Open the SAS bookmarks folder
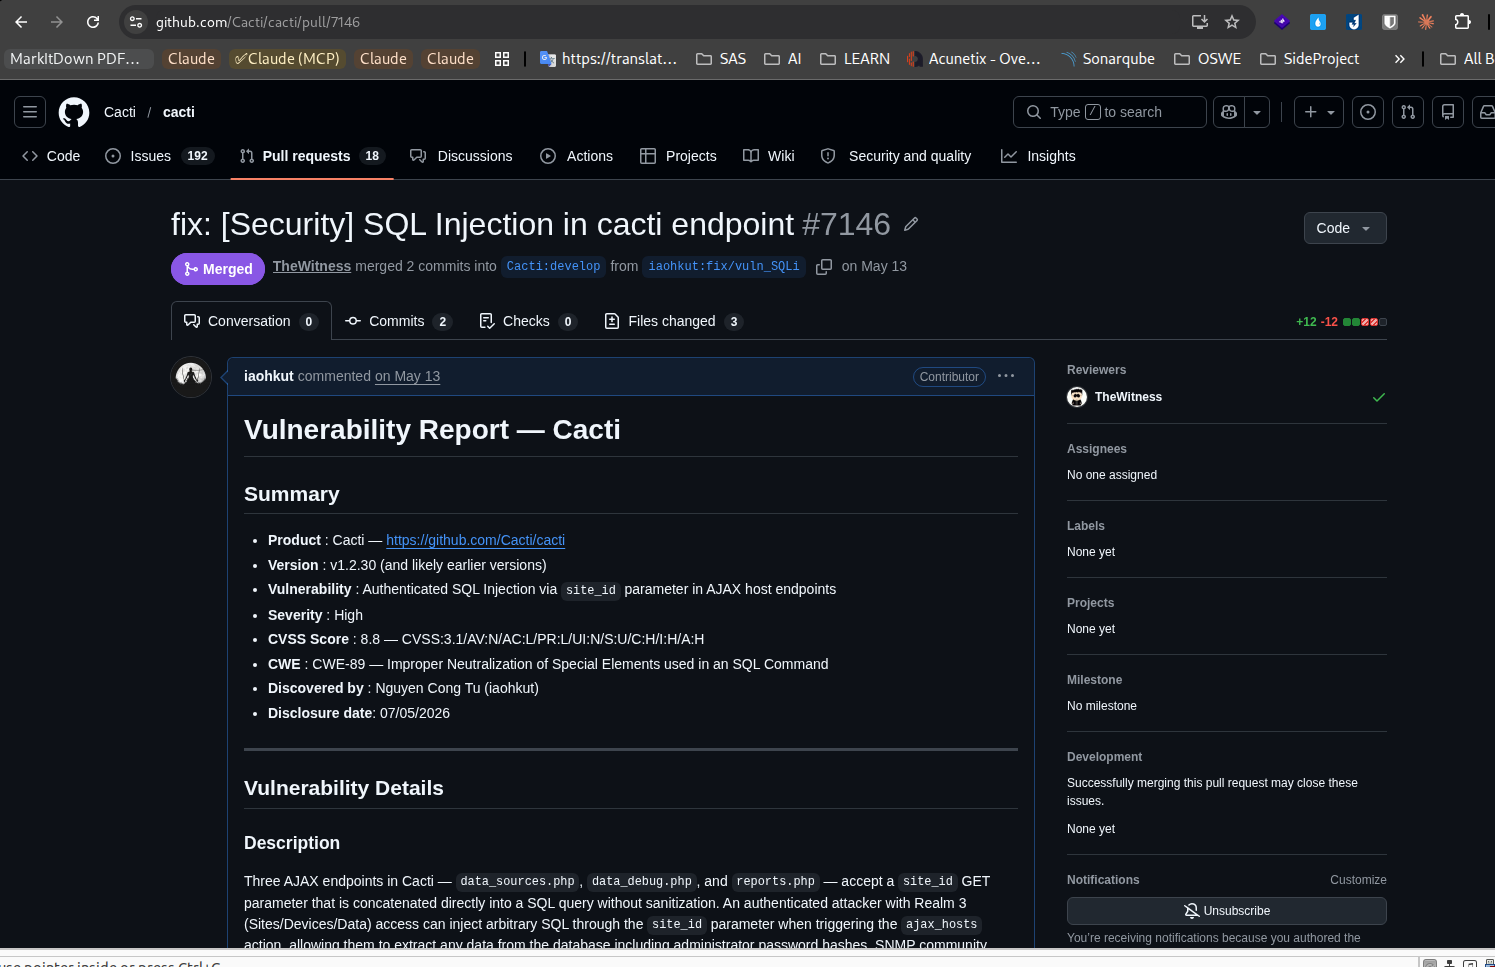 click(x=721, y=59)
